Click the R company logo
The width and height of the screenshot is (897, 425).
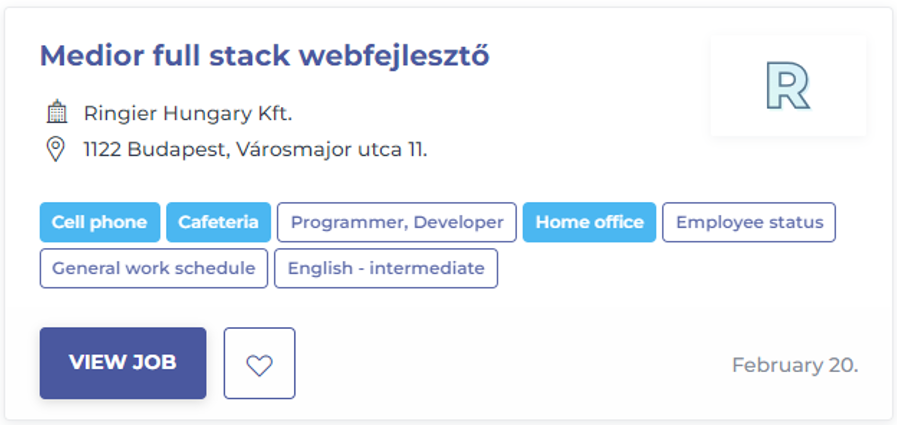[x=788, y=86]
